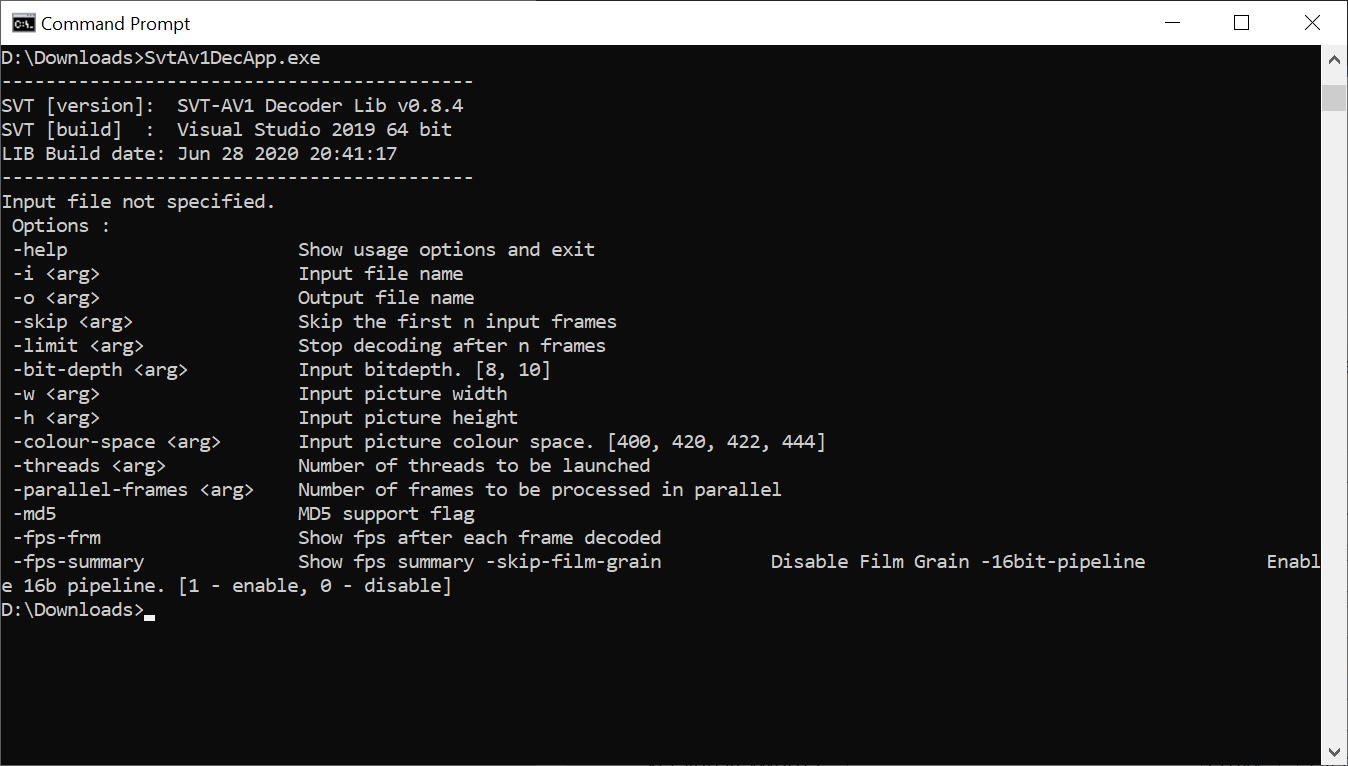Click the -help option line

pos(303,250)
